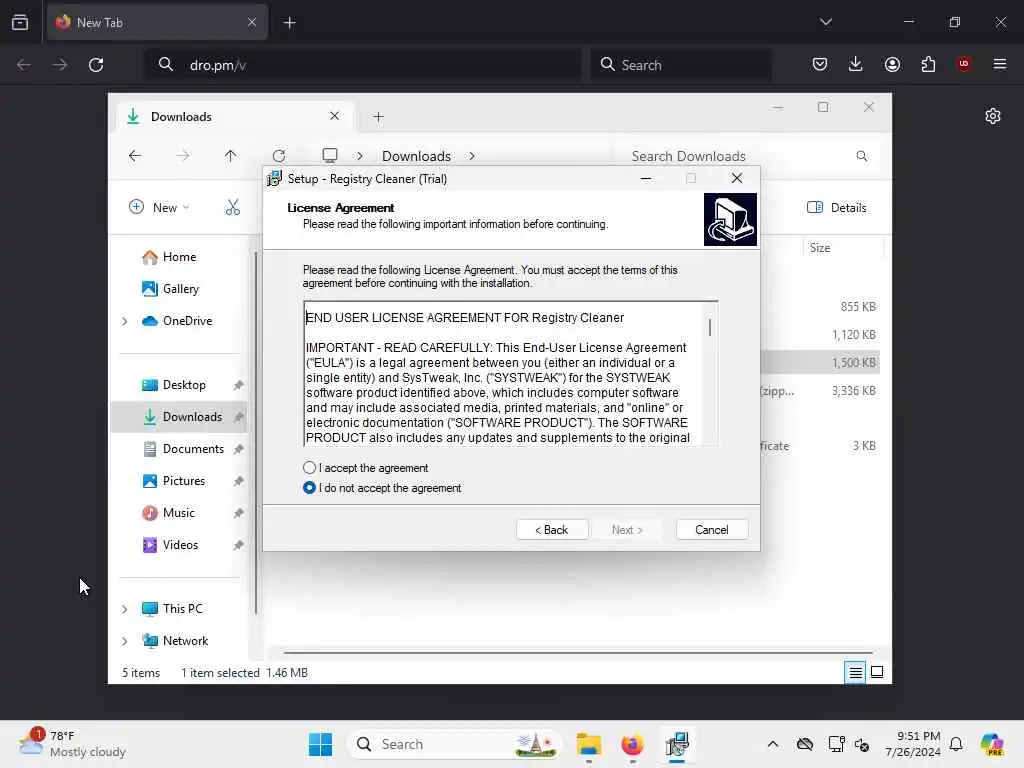Image resolution: width=1024 pixels, height=768 pixels.
Task: Toggle the Details pane button
Action: tap(837, 207)
